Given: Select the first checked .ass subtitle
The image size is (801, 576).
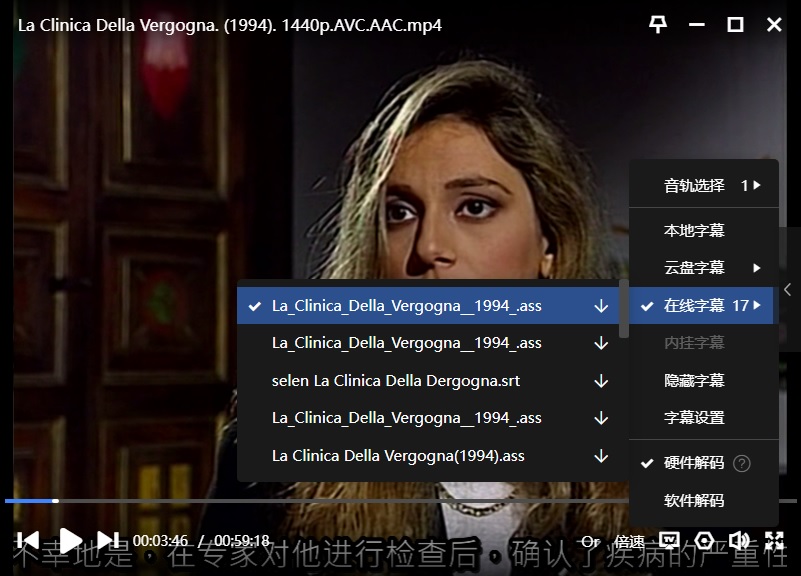Looking at the screenshot, I should tap(406, 306).
